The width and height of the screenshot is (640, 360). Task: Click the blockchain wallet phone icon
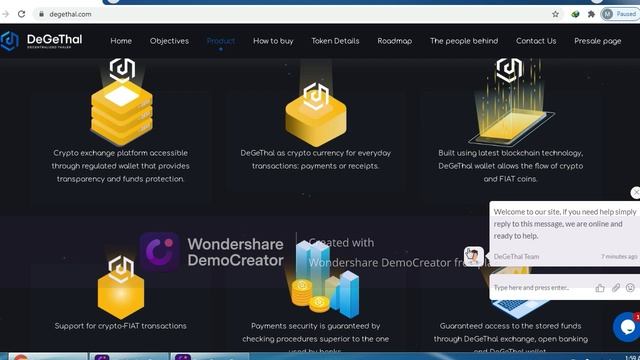[510, 102]
